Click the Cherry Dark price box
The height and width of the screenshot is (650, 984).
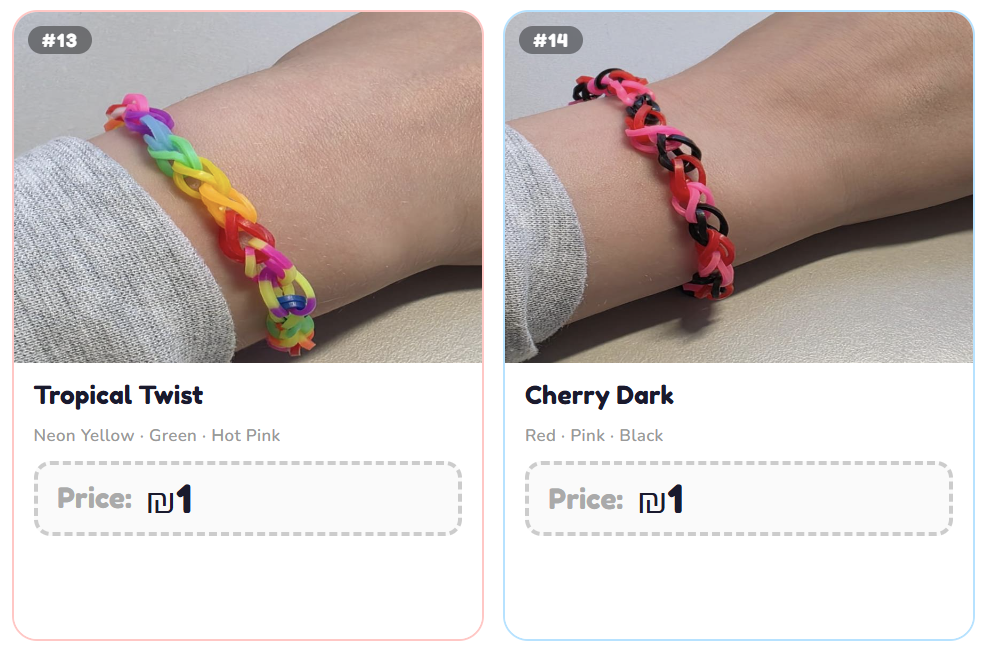(739, 499)
